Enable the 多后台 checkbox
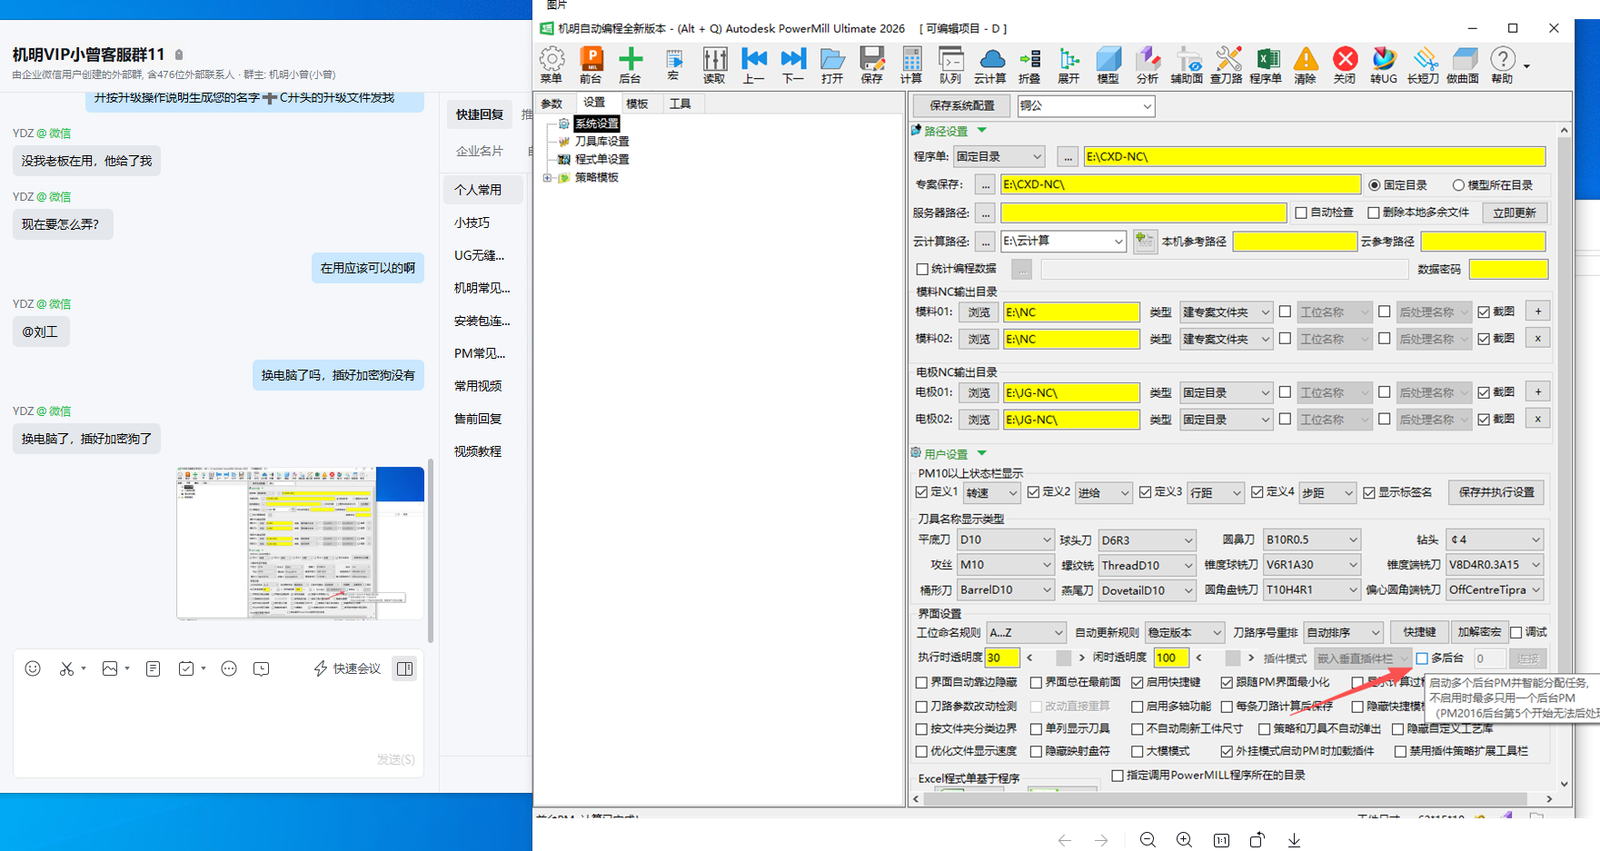The image size is (1600, 851). 1422,658
